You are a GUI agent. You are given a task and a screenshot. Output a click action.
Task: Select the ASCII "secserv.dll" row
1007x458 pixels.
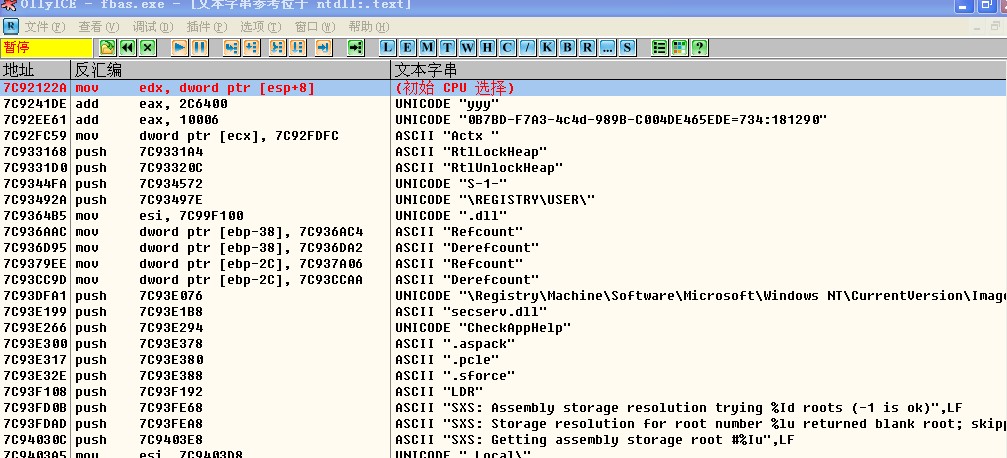503,312
